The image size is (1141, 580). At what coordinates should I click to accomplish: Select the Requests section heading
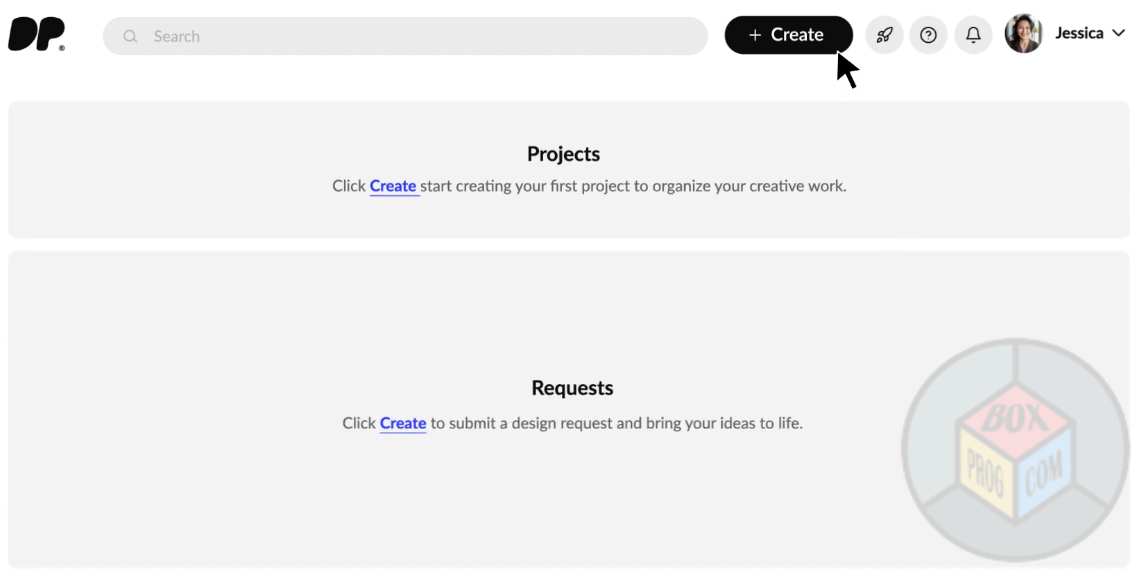[x=572, y=388]
